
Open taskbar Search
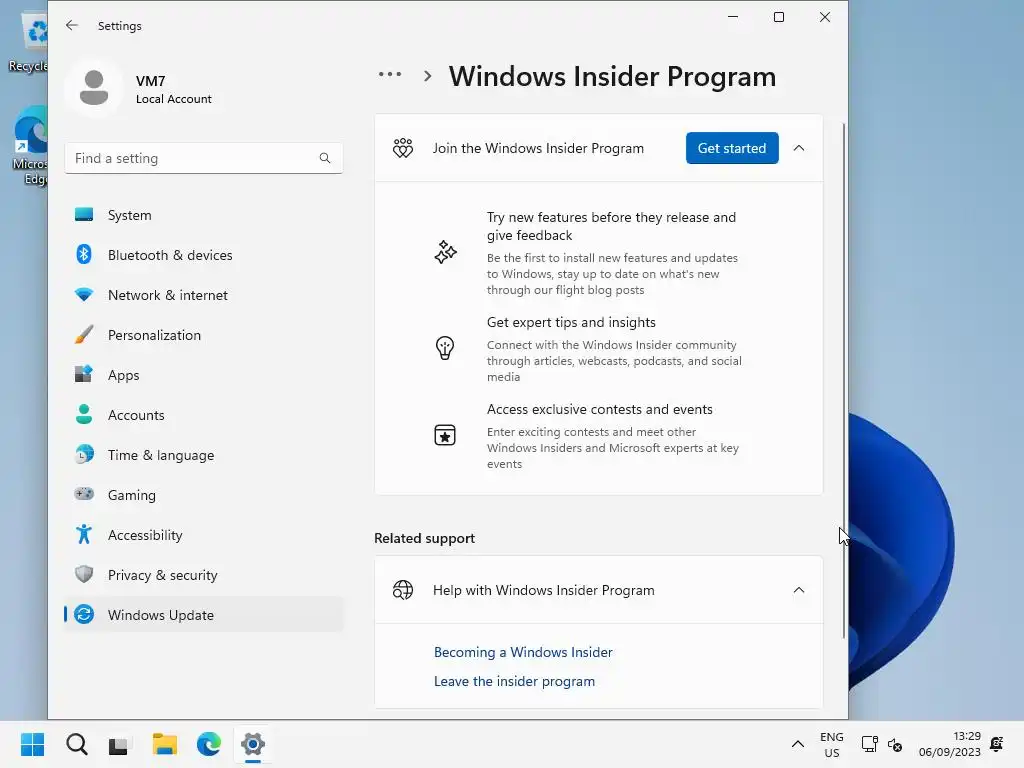point(76,744)
